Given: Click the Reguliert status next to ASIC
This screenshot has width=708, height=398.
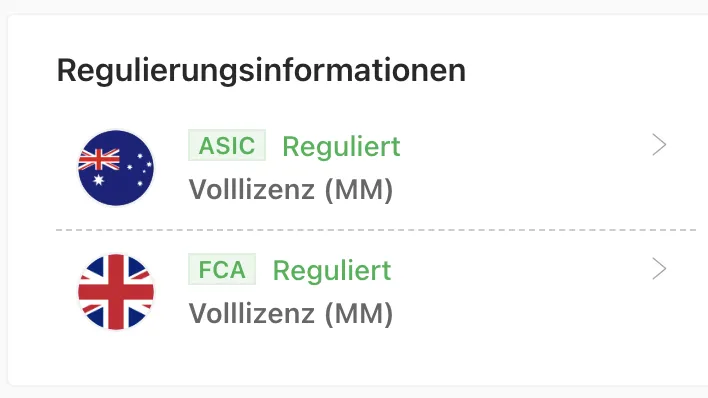Looking at the screenshot, I should click(x=341, y=146).
